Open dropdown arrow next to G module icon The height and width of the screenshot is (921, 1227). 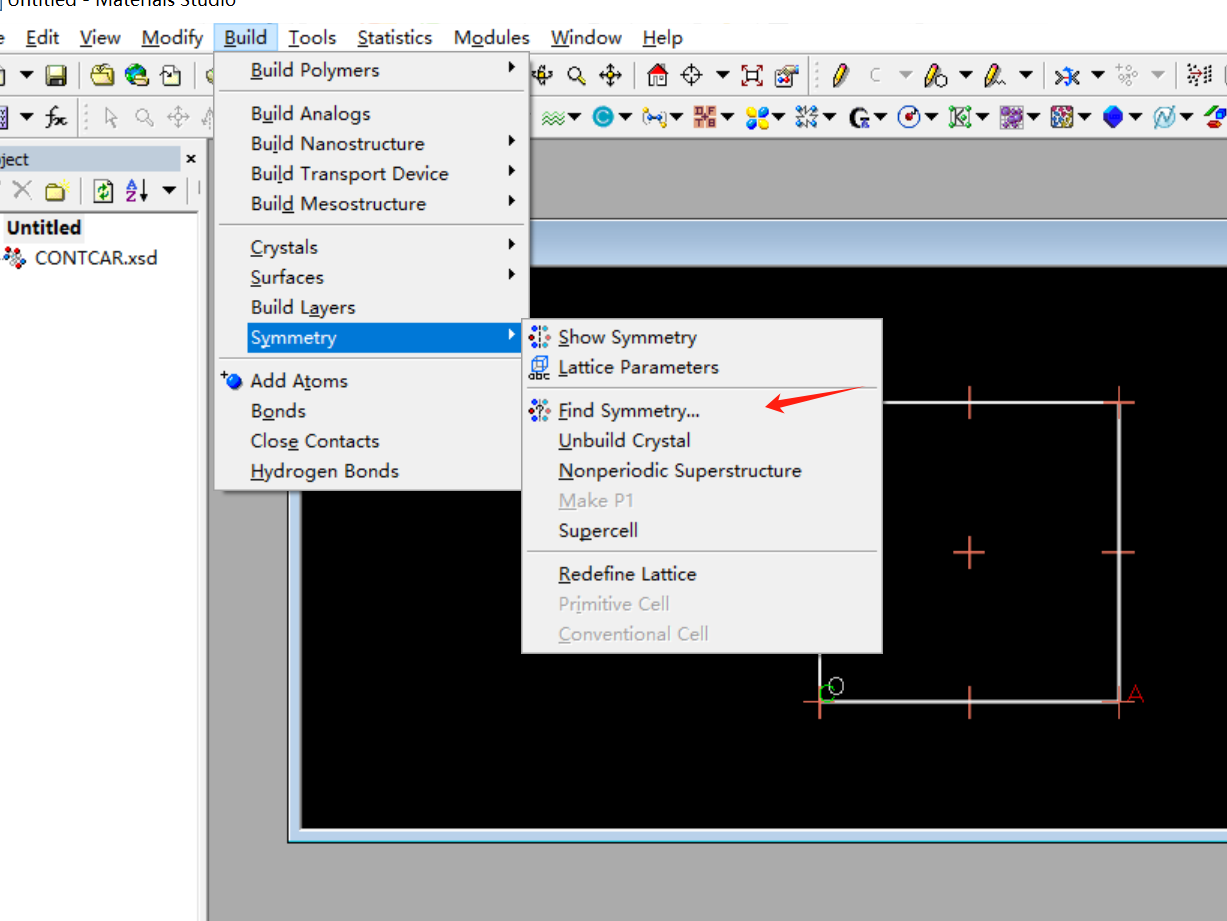coord(882,118)
